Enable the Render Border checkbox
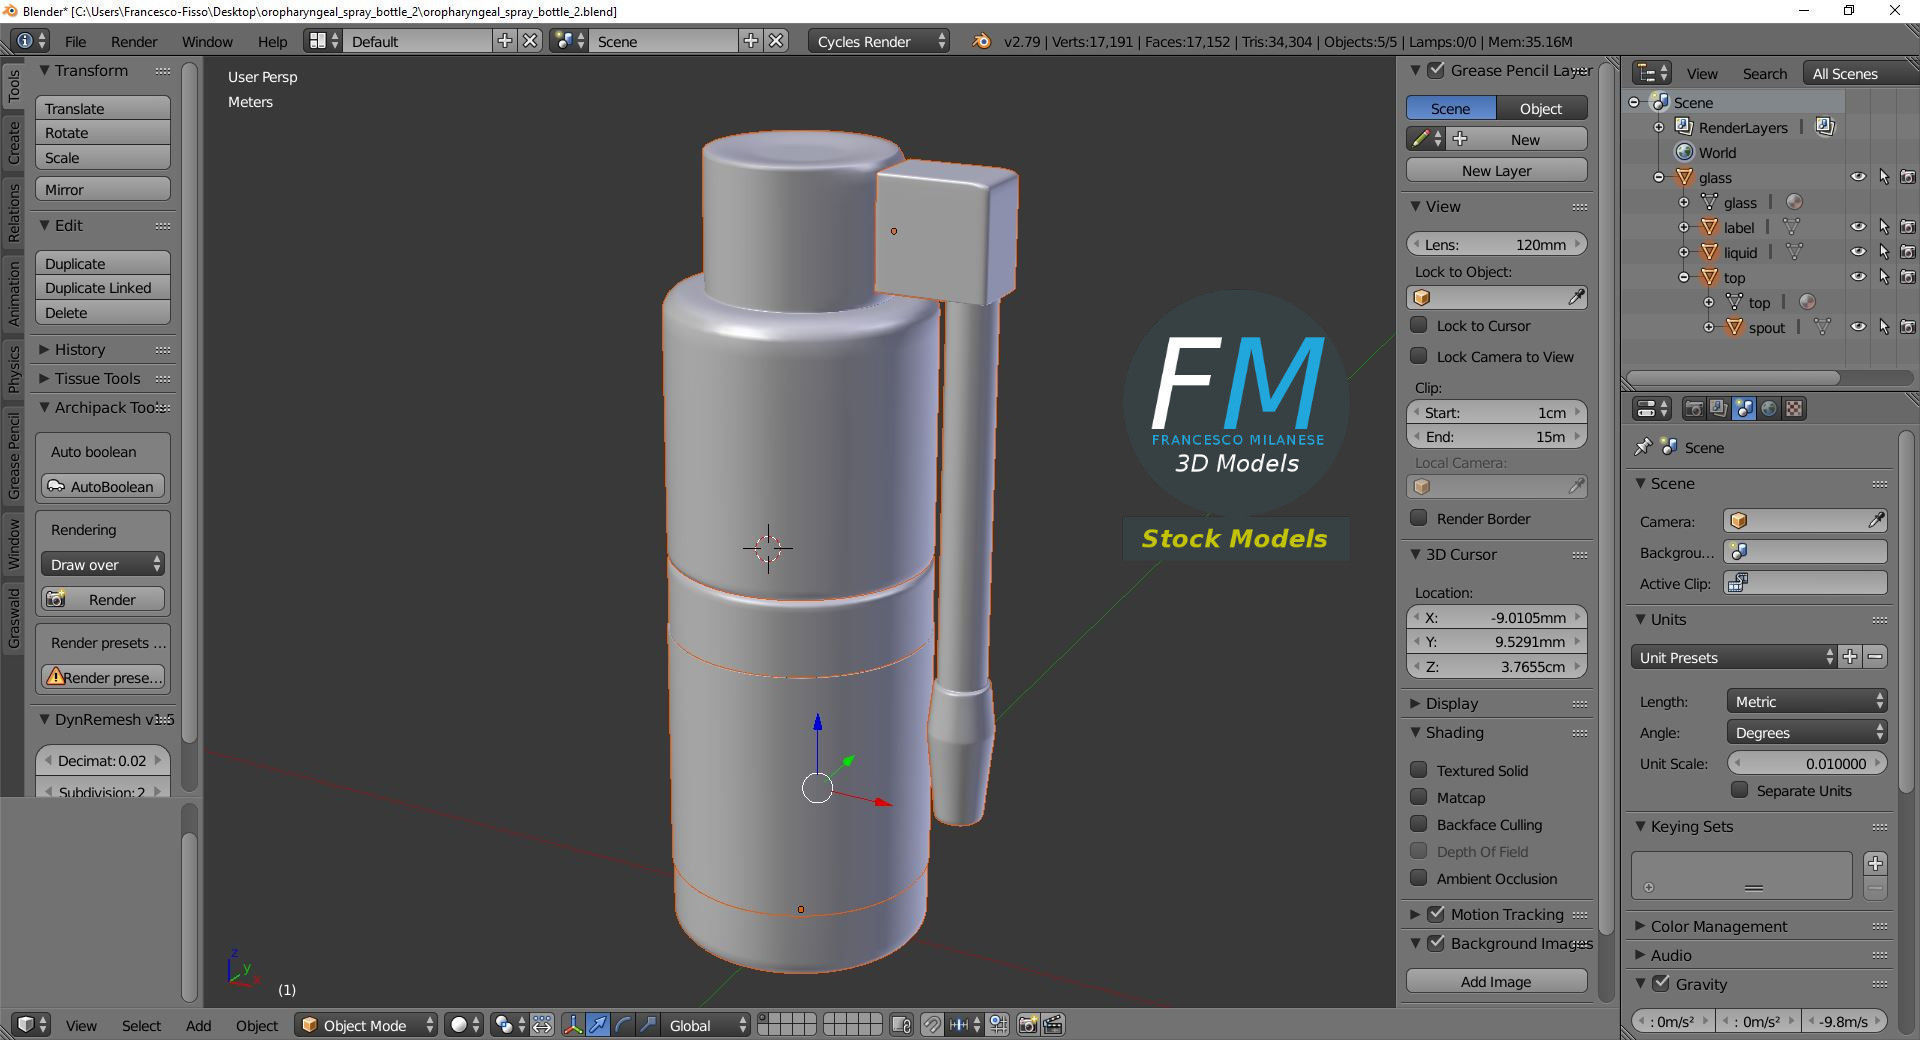 point(1418,518)
